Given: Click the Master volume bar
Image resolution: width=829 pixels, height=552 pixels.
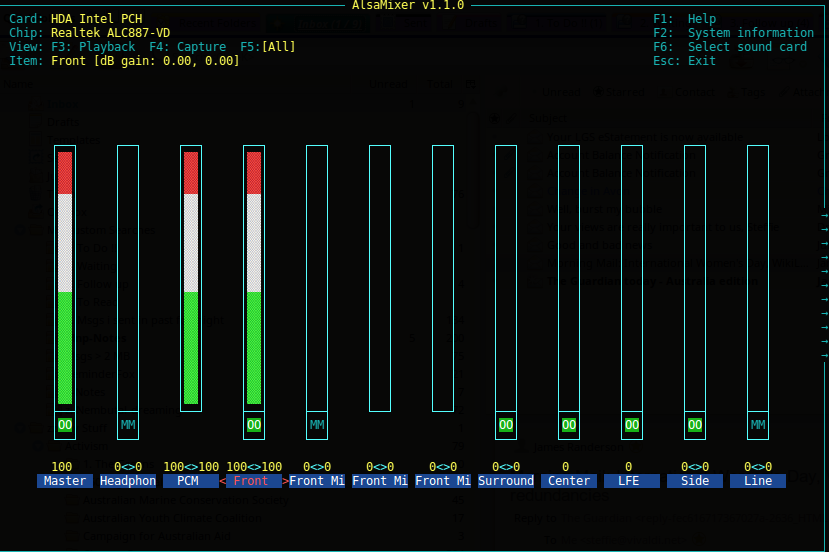Looking at the screenshot, I should pyautogui.click(x=65, y=278).
